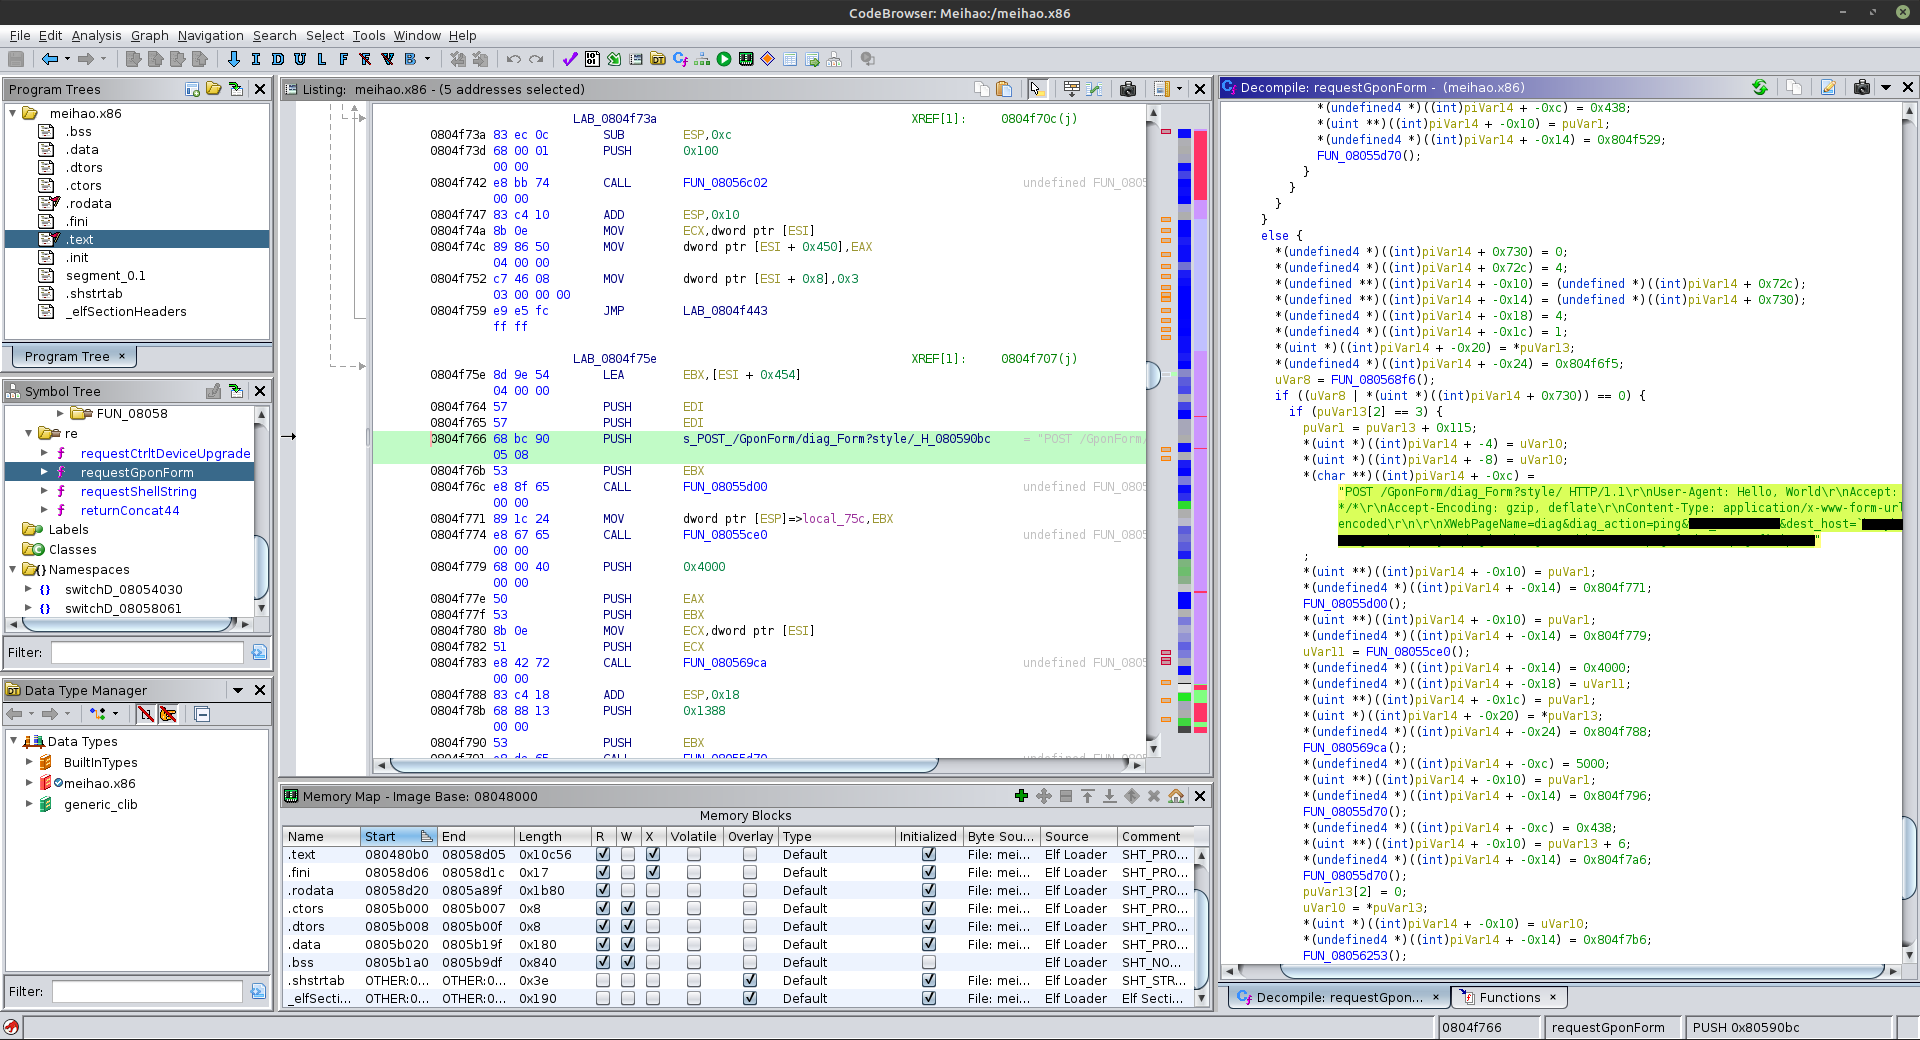Sort Memory Blocks by the Length column
The width and height of the screenshot is (1920, 1040).
click(x=540, y=836)
